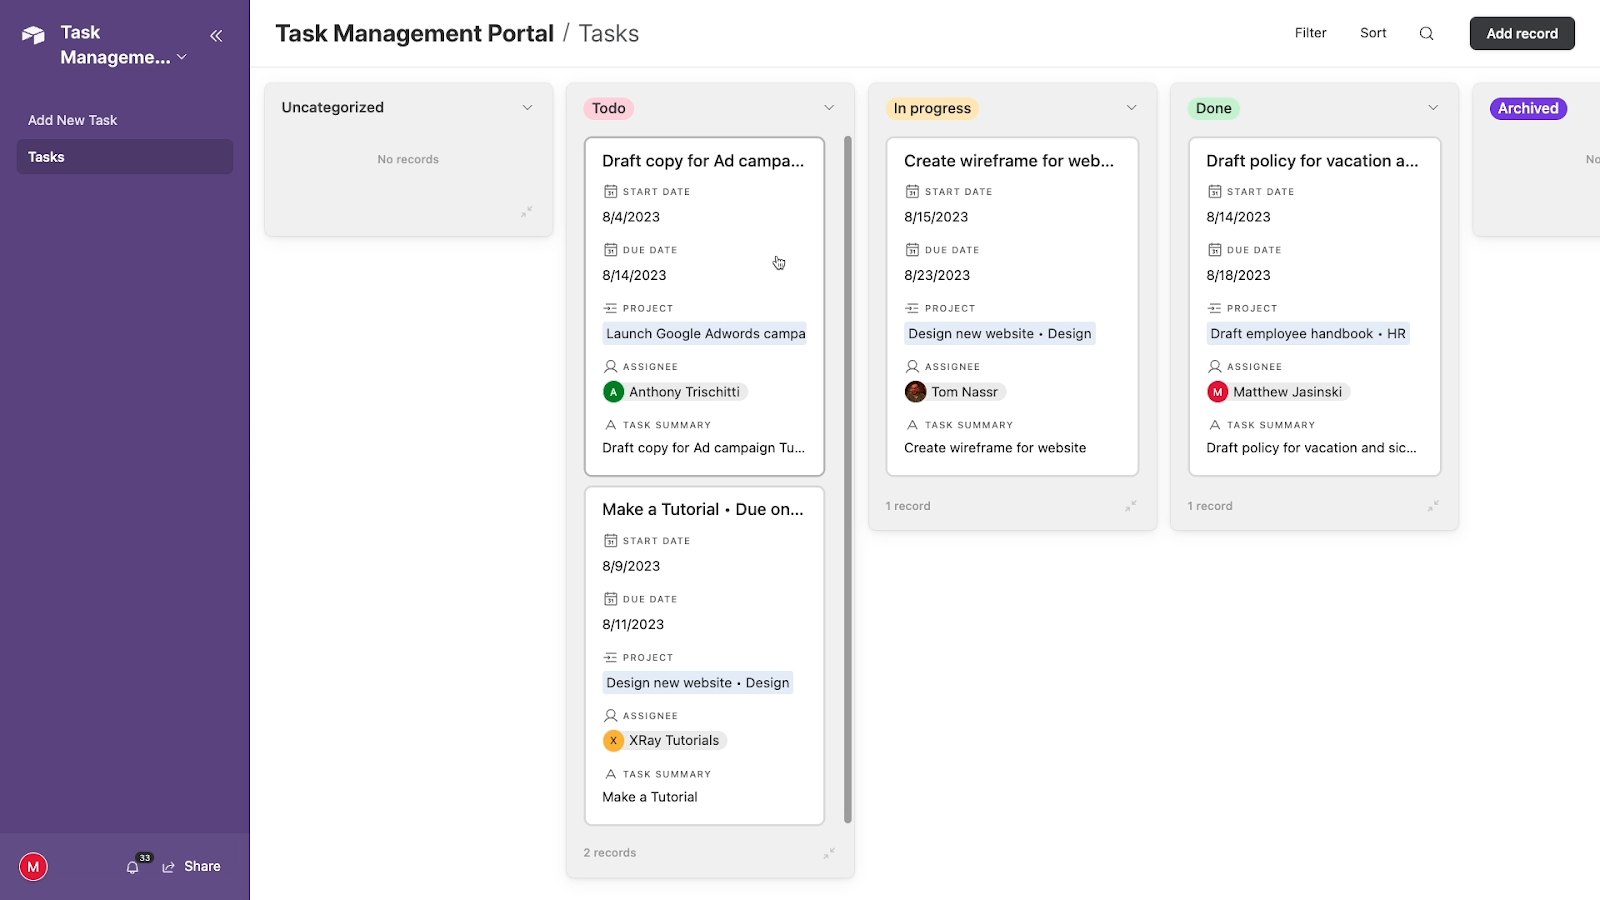Open the Uncategorized column chevron menu

click(x=527, y=108)
